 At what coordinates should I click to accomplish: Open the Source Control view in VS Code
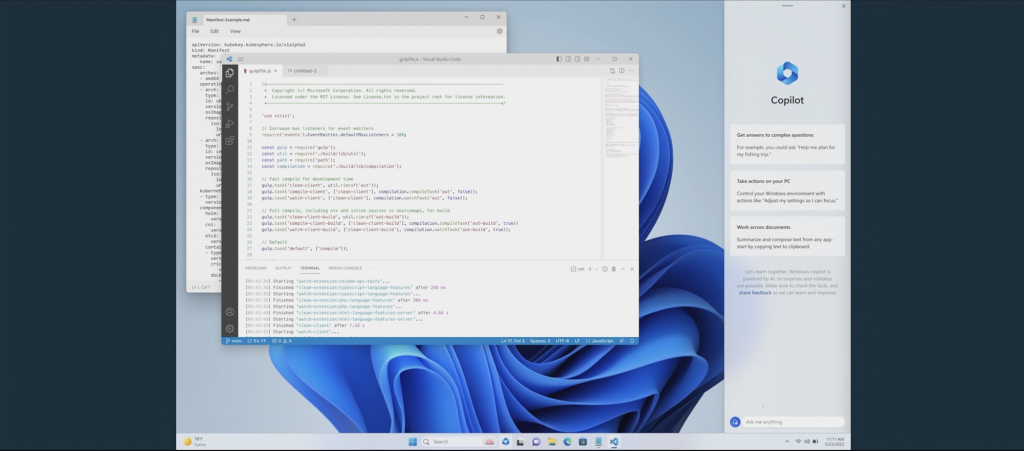[x=229, y=106]
